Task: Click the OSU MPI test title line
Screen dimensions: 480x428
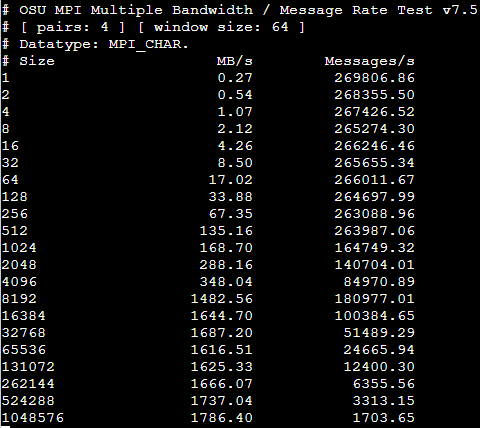Action: point(240,10)
